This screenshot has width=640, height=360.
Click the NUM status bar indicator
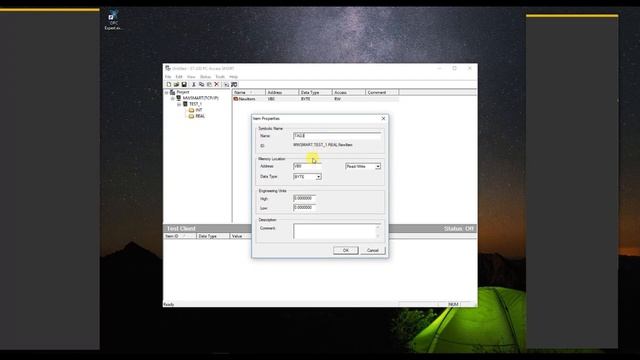pos(453,304)
